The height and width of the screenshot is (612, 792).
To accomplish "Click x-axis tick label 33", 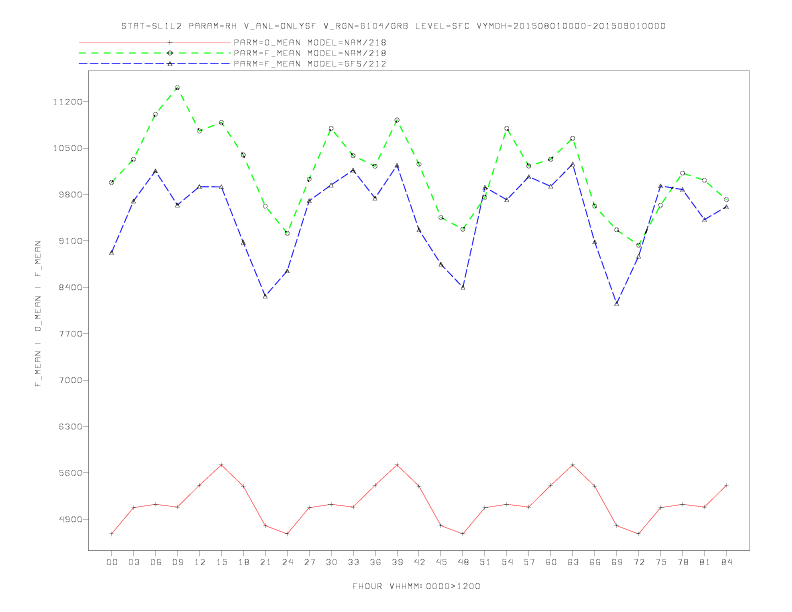I will coord(353,562).
